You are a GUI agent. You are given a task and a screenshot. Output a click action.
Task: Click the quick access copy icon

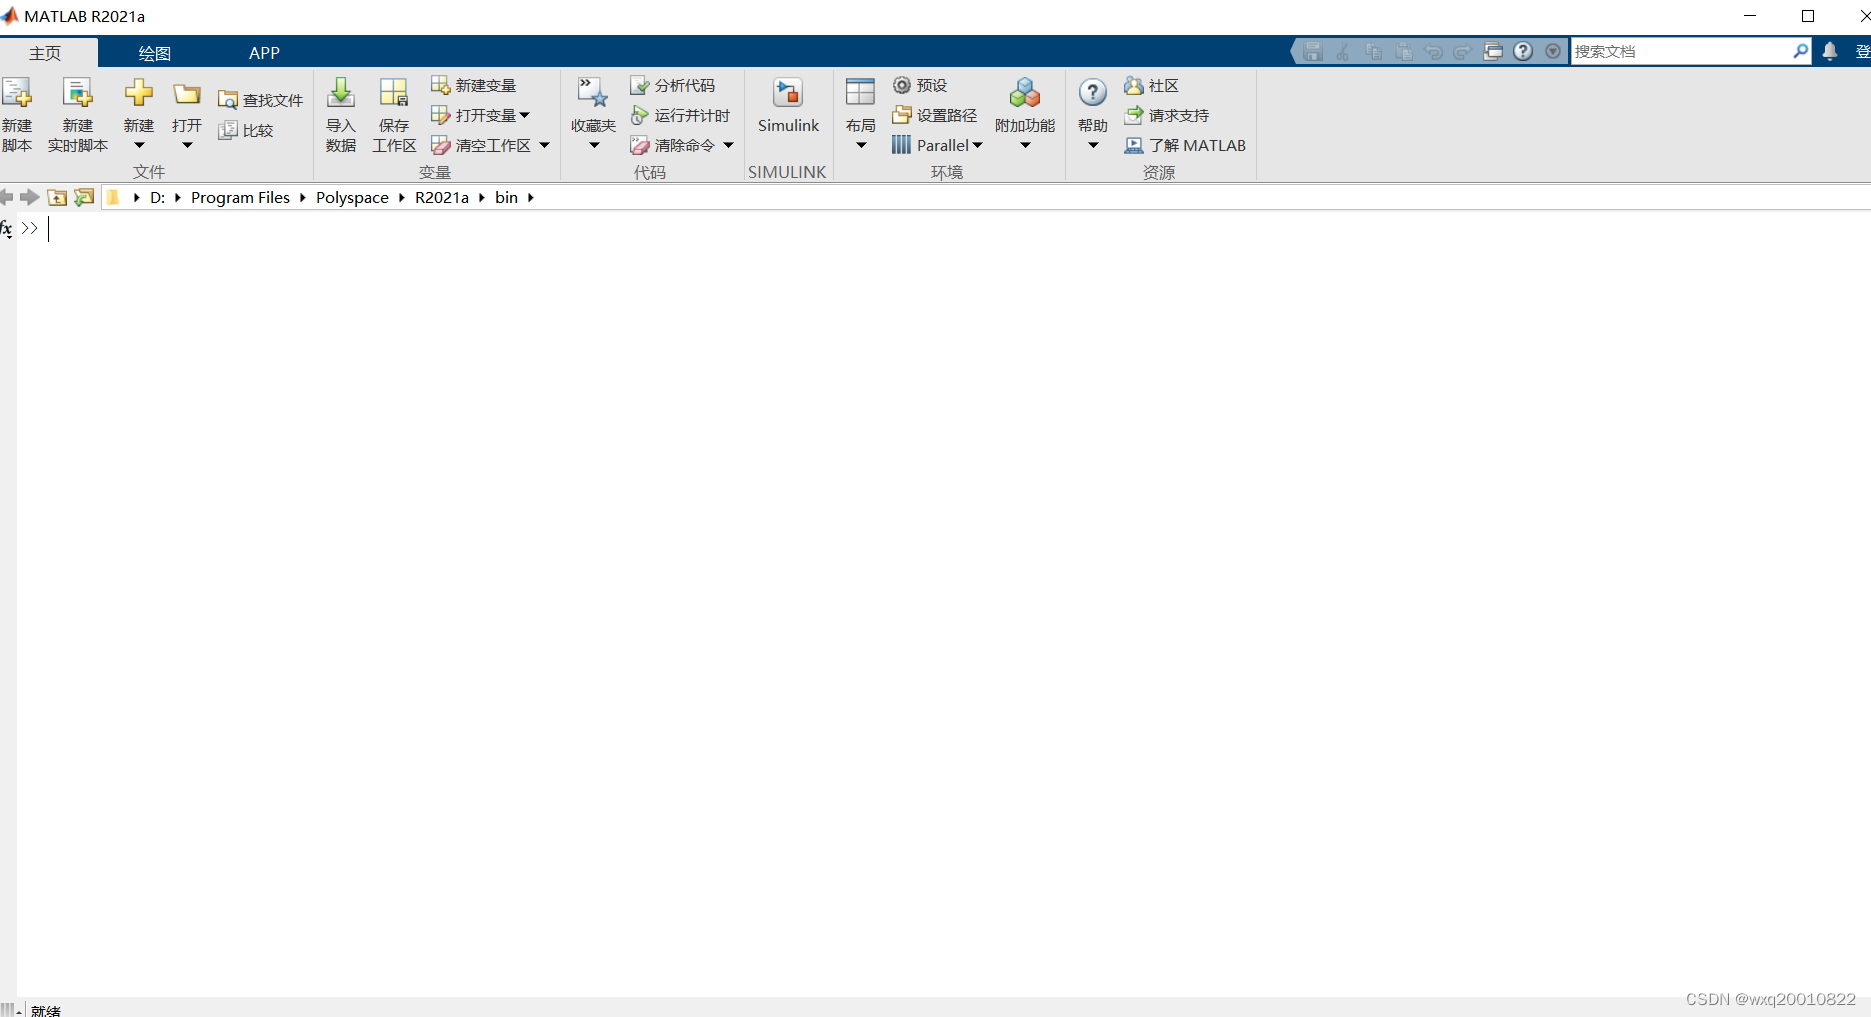click(x=1373, y=51)
